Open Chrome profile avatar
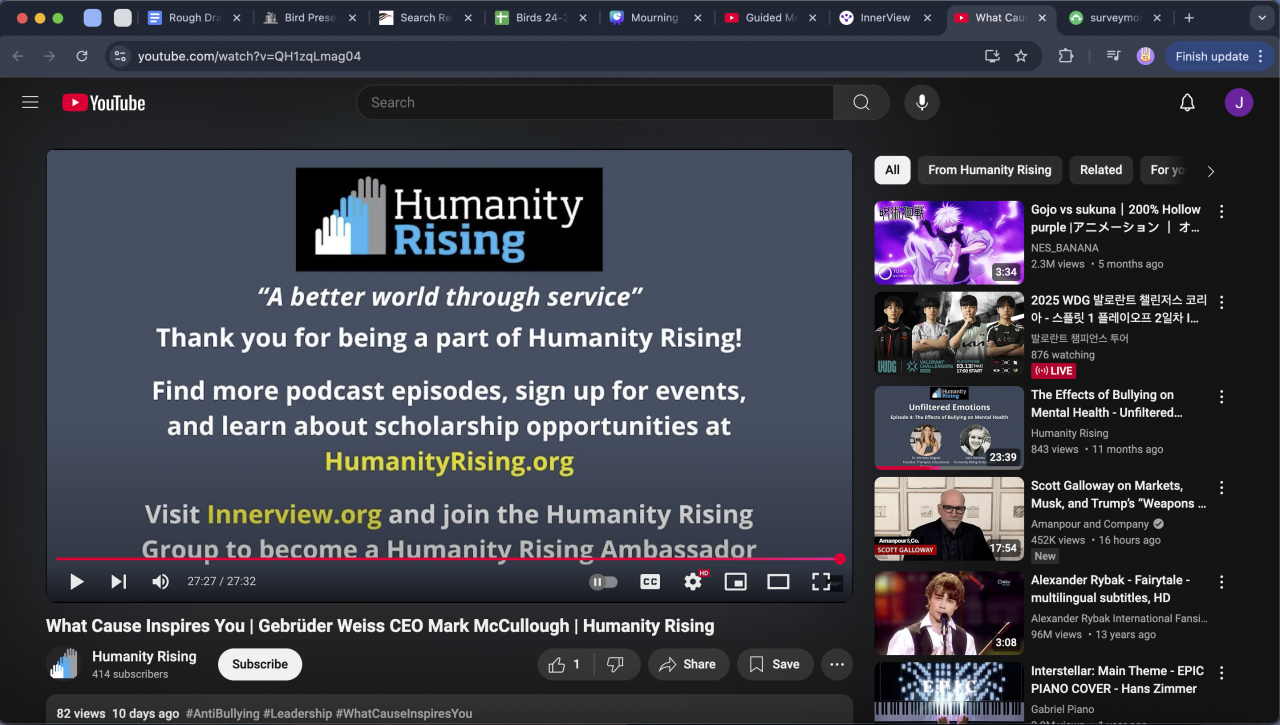1280x725 pixels. pos(1146,56)
